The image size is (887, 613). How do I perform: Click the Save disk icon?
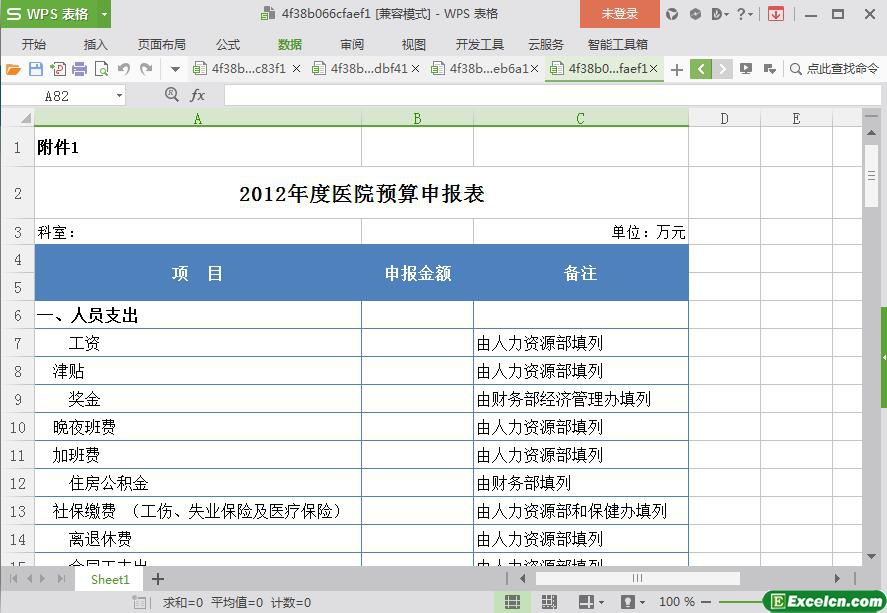(x=36, y=69)
